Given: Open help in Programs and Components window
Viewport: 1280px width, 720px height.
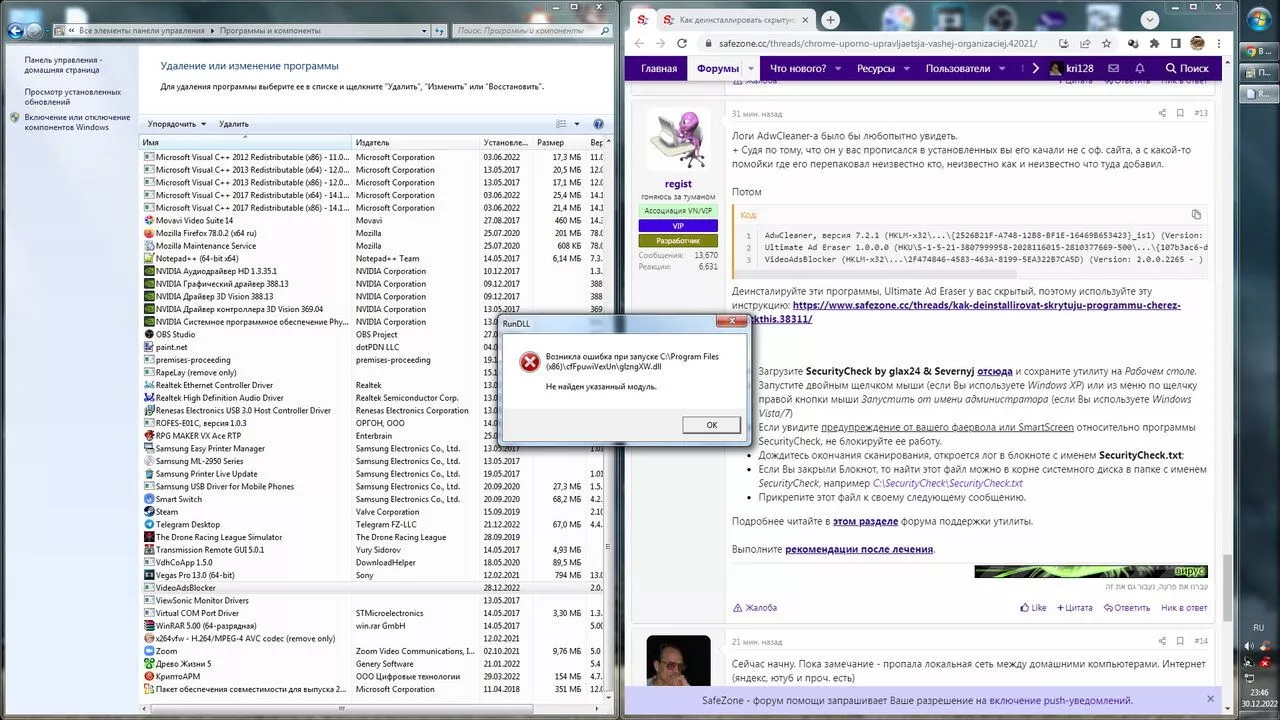Looking at the screenshot, I should coord(598,124).
